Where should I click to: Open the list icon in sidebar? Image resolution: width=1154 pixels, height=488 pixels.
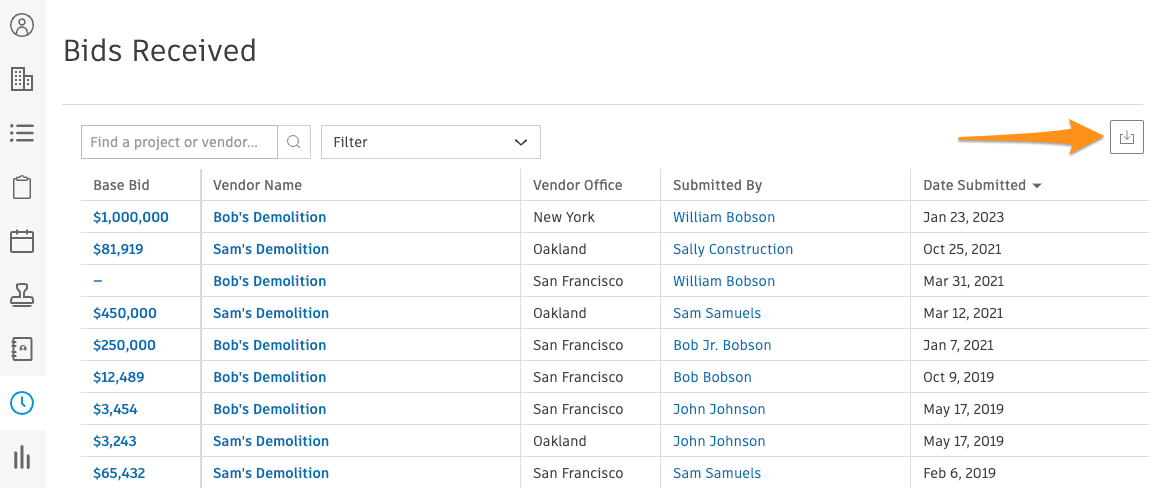coord(22,133)
